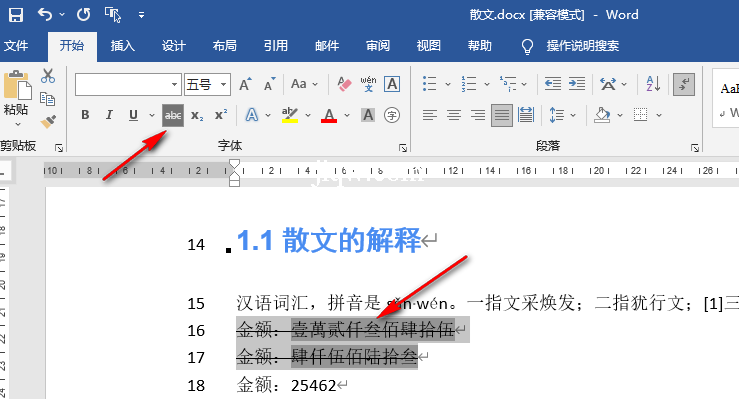This screenshot has width=739, height=399.
Task: Open font color dropdown arrow
Action: click(x=347, y=115)
